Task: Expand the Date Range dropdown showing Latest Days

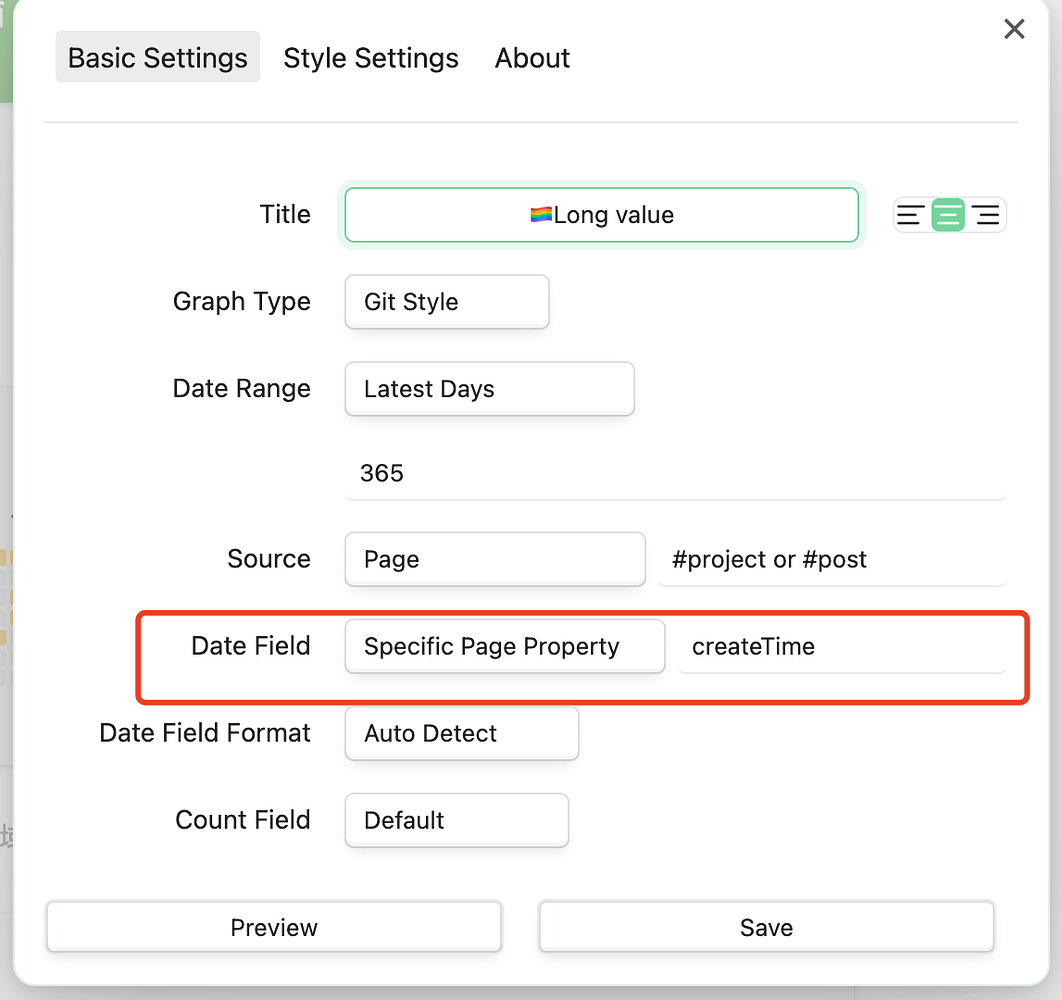Action: coord(489,389)
